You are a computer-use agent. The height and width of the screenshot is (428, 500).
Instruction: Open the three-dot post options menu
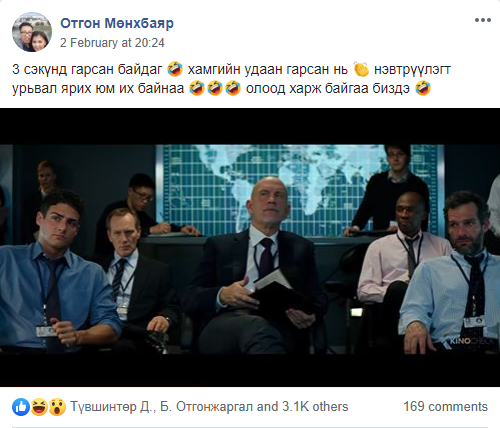tap(483, 20)
